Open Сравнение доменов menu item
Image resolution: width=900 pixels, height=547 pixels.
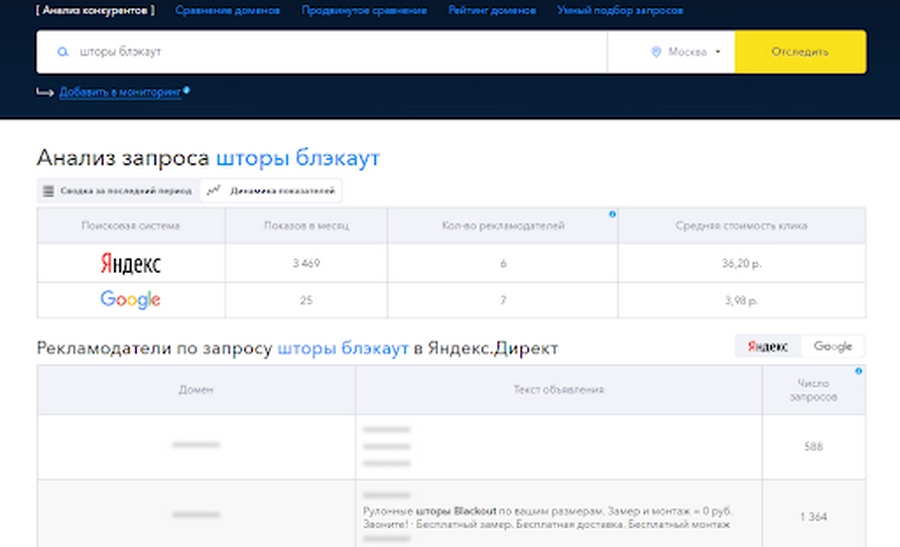pos(227,10)
